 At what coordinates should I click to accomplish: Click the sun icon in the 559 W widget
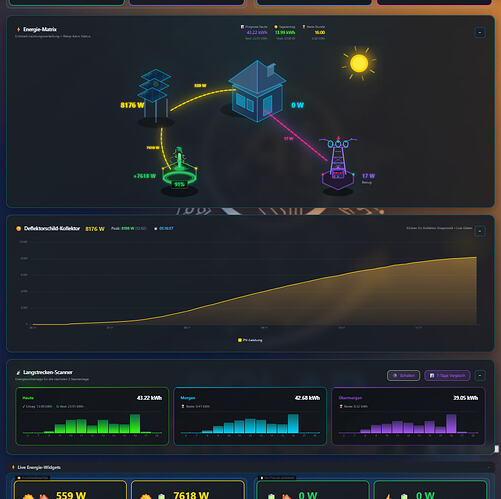tap(28, 496)
